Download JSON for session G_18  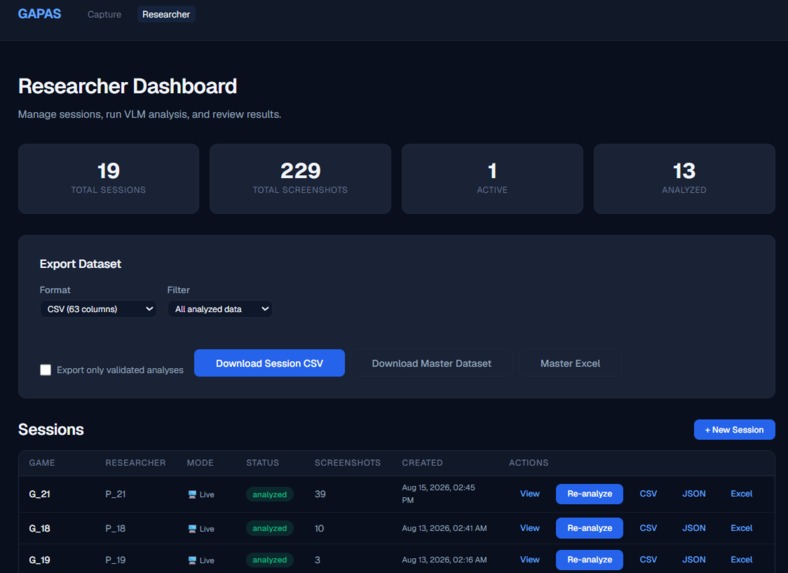coord(694,528)
